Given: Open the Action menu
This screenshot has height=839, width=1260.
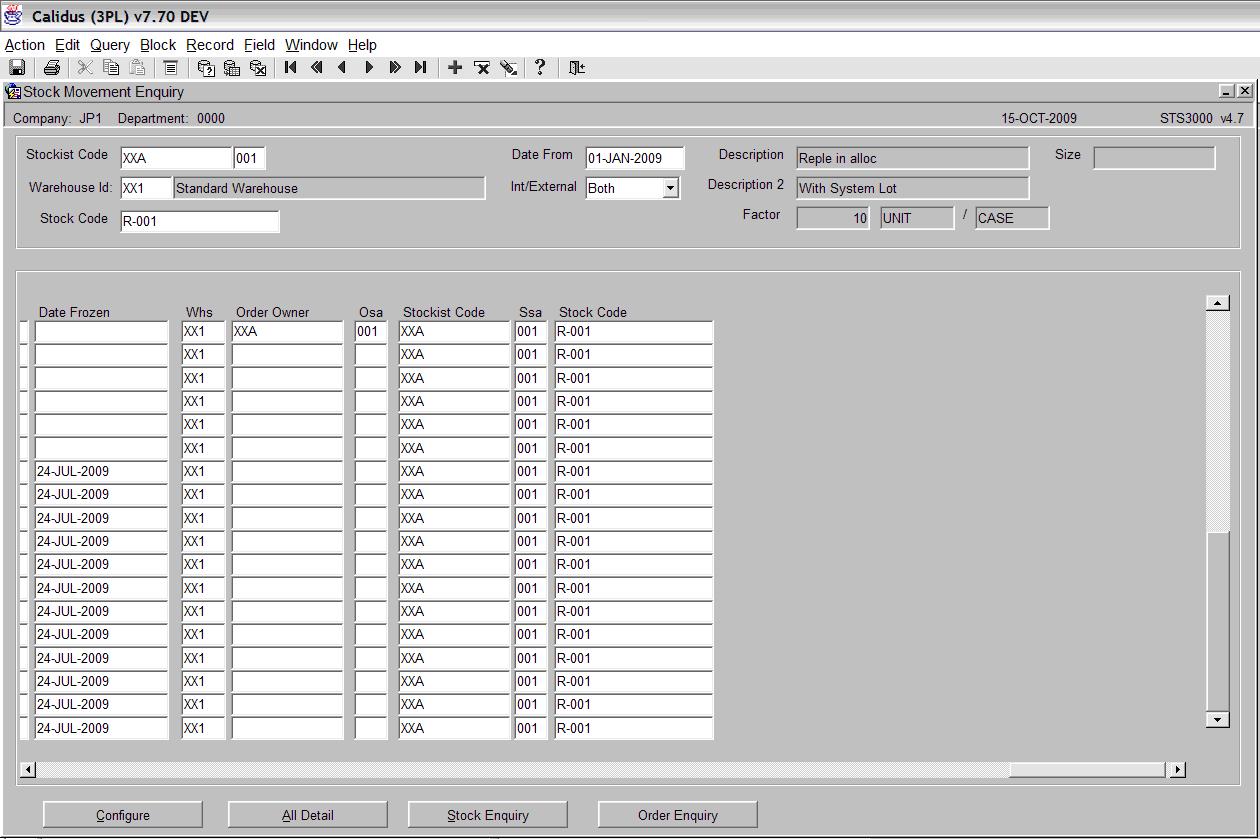Looking at the screenshot, I should [25, 45].
